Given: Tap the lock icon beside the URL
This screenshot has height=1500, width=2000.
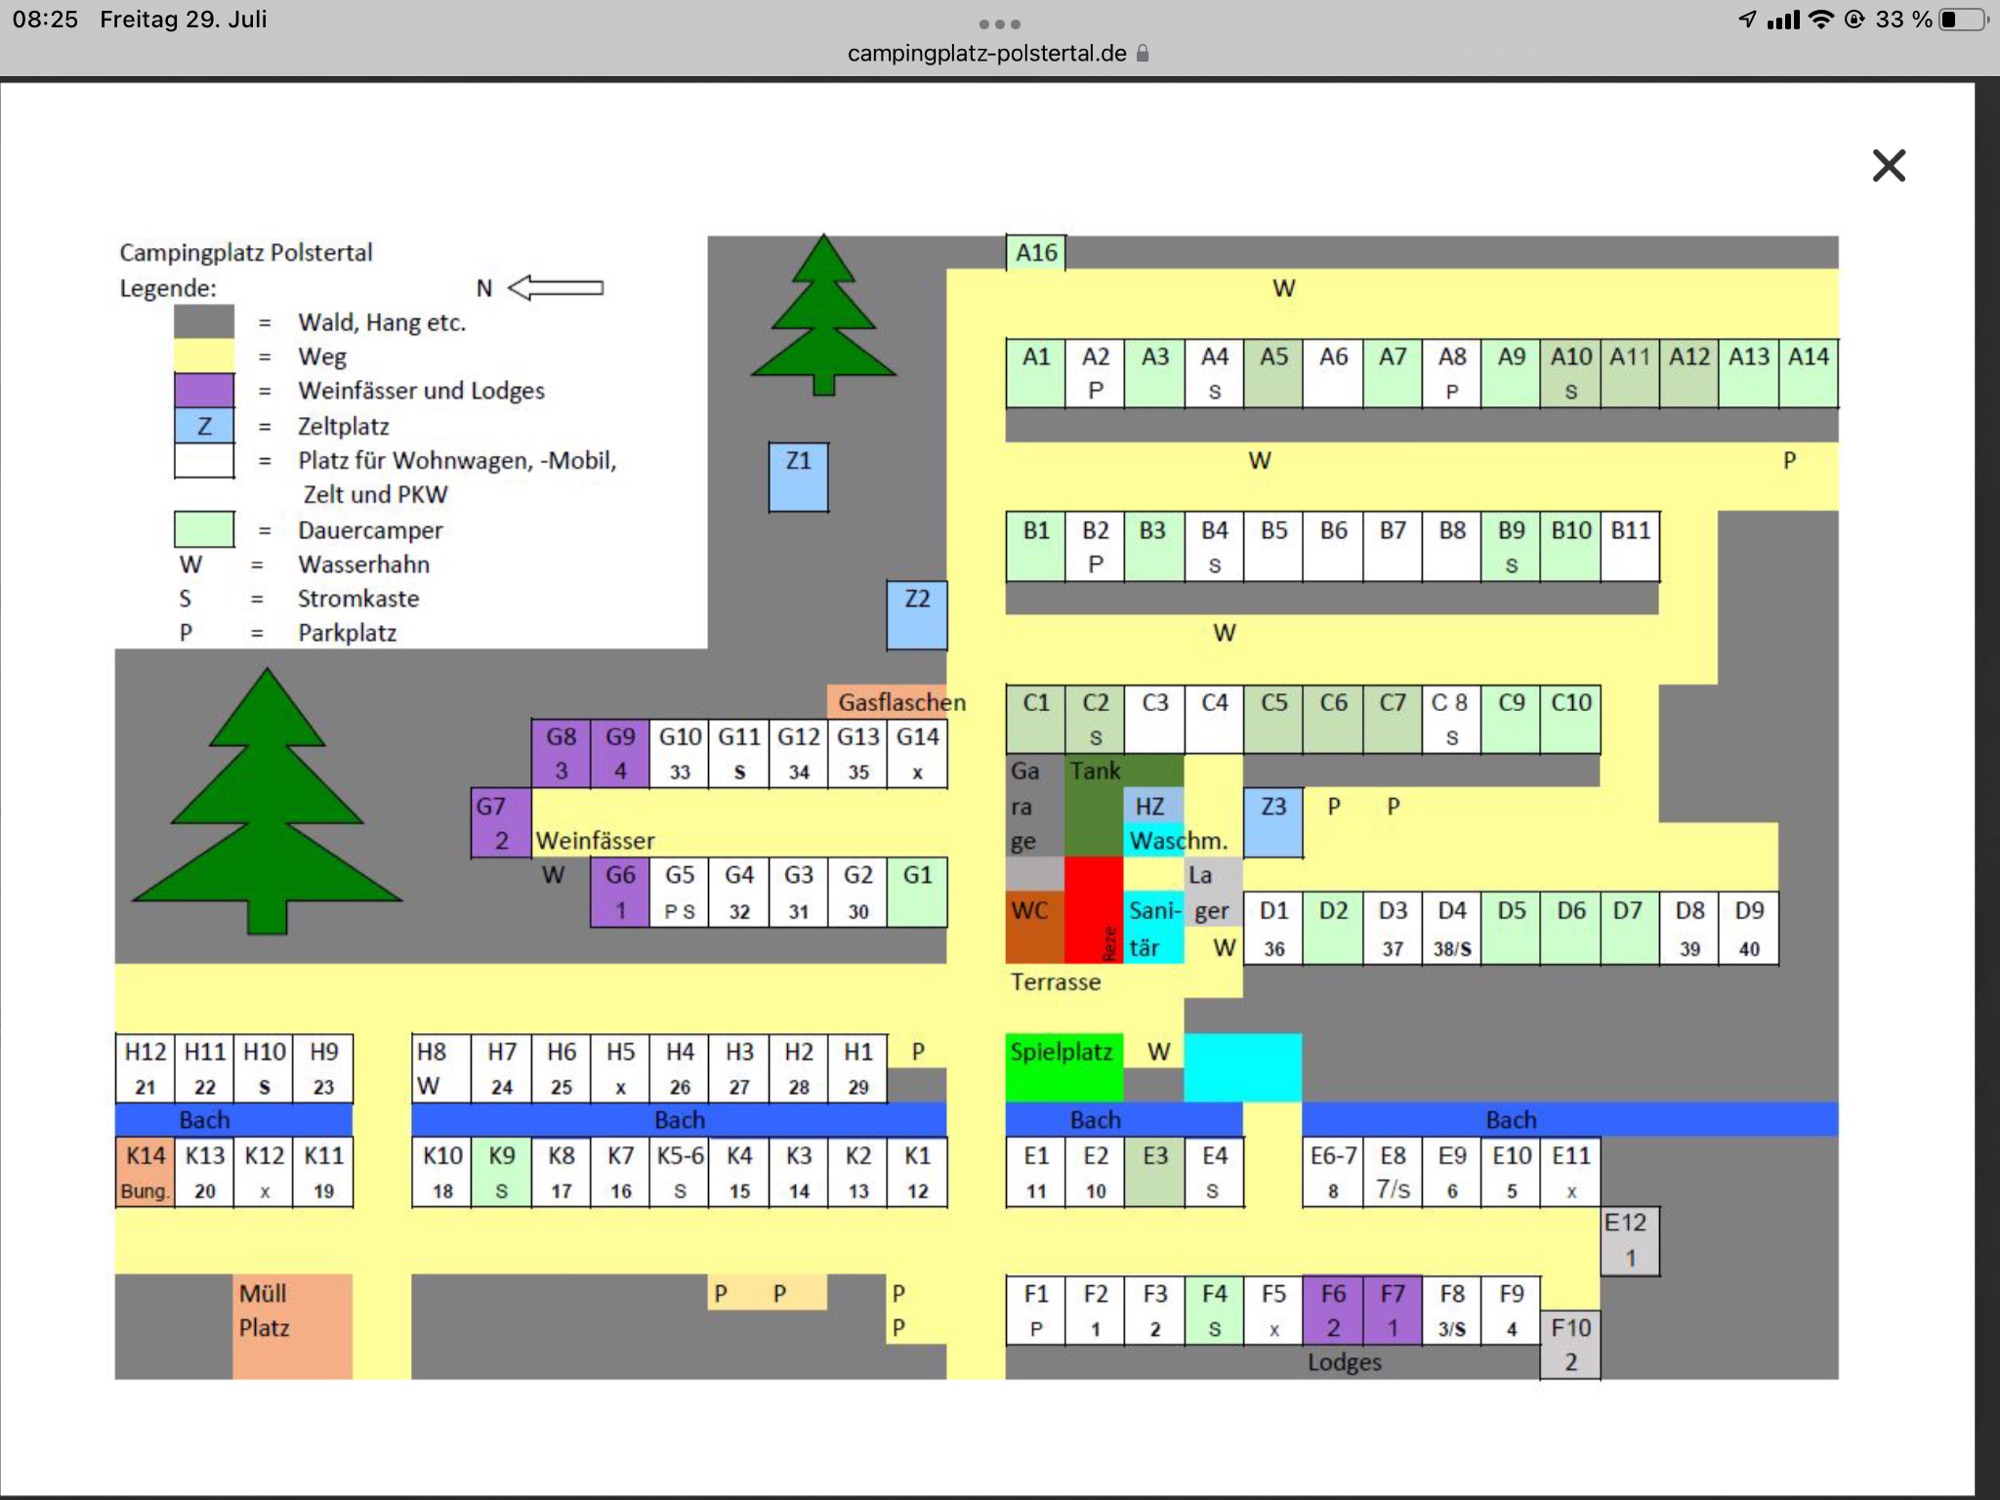Looking at the screenshot, I should (x=1143, y=54).
